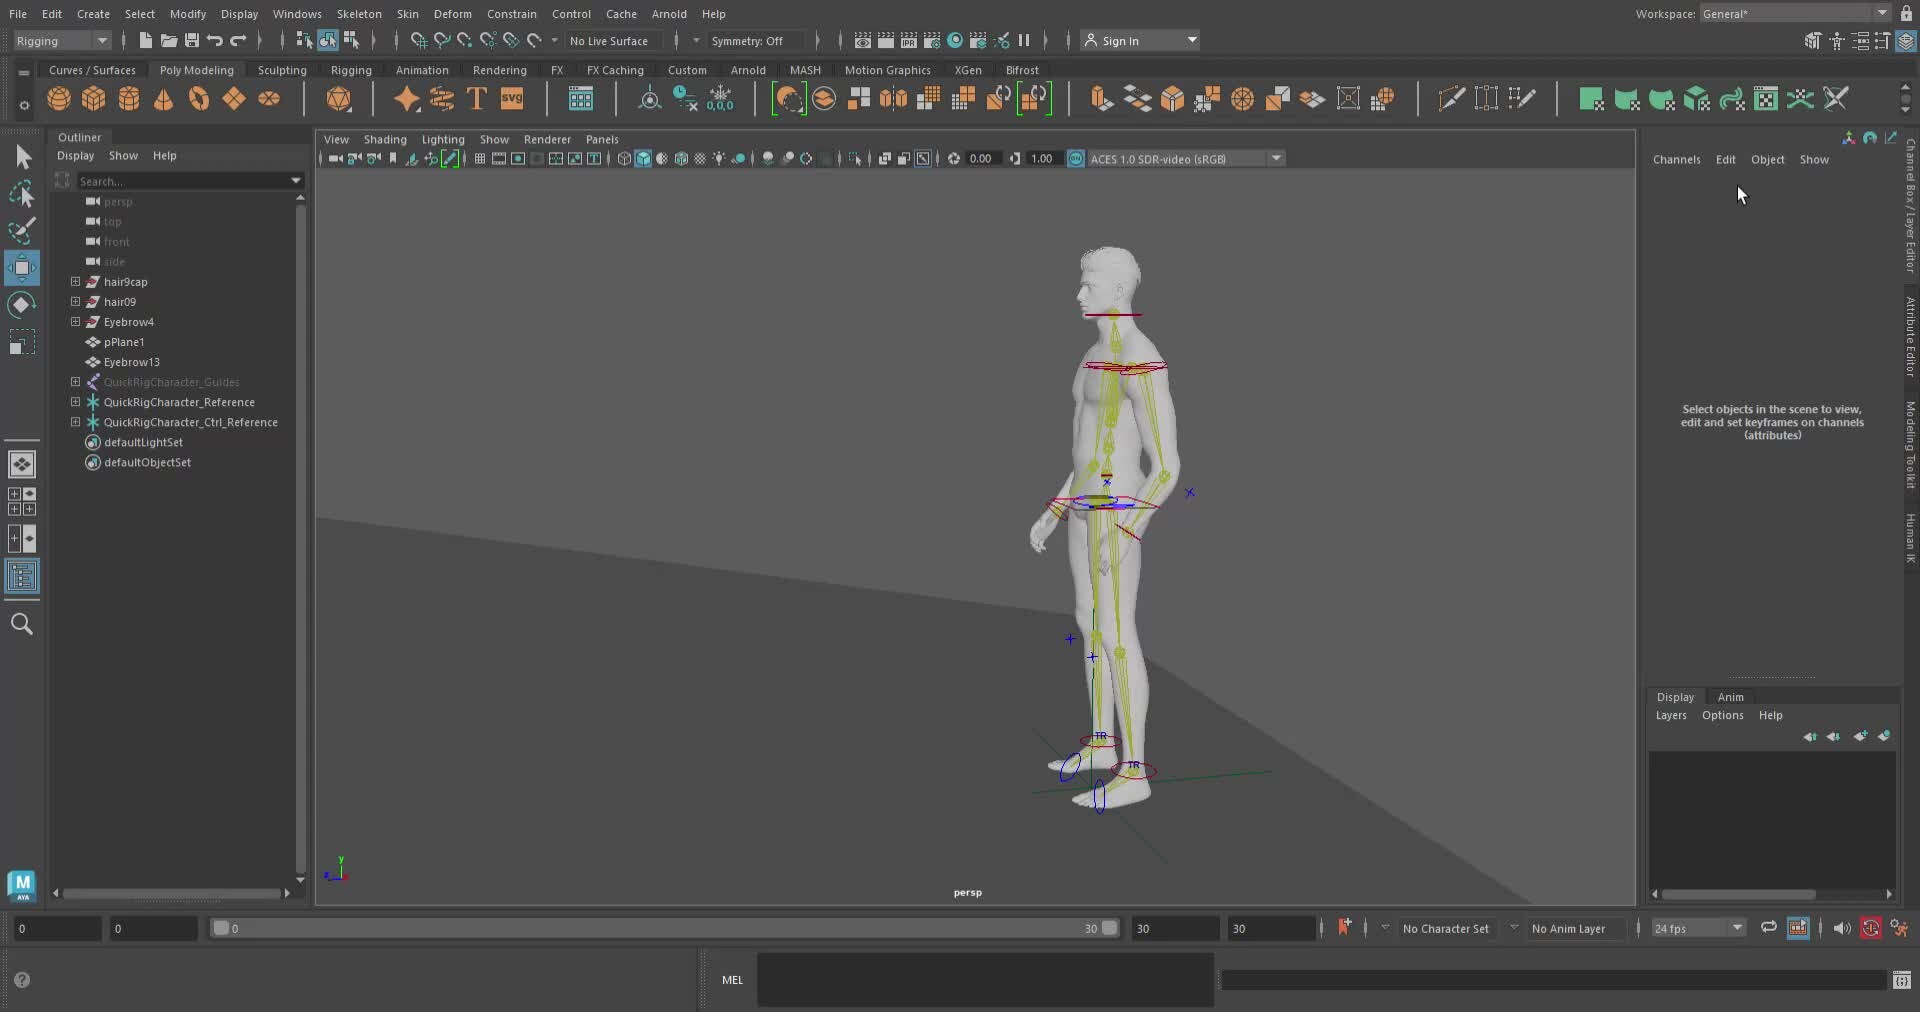Expand QuickRigCharacter_Reference in the Outliner
The image size is (1920, 1012).
click(x=76, y=402)
